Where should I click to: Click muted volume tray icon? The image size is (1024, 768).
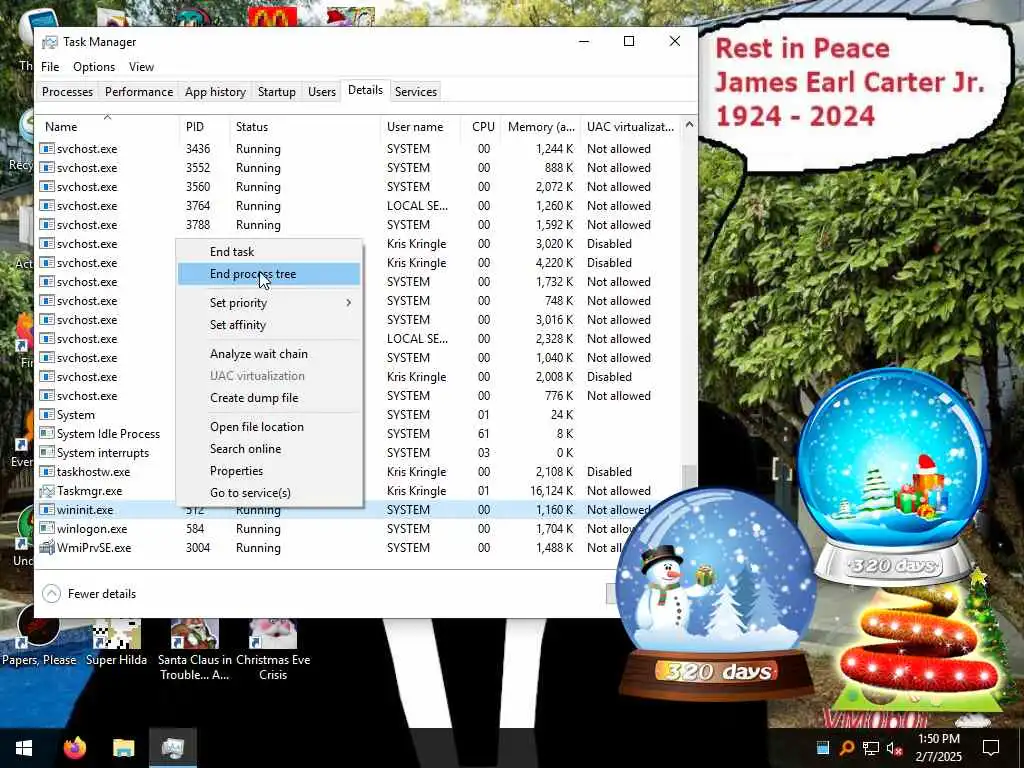coord(894,748)
